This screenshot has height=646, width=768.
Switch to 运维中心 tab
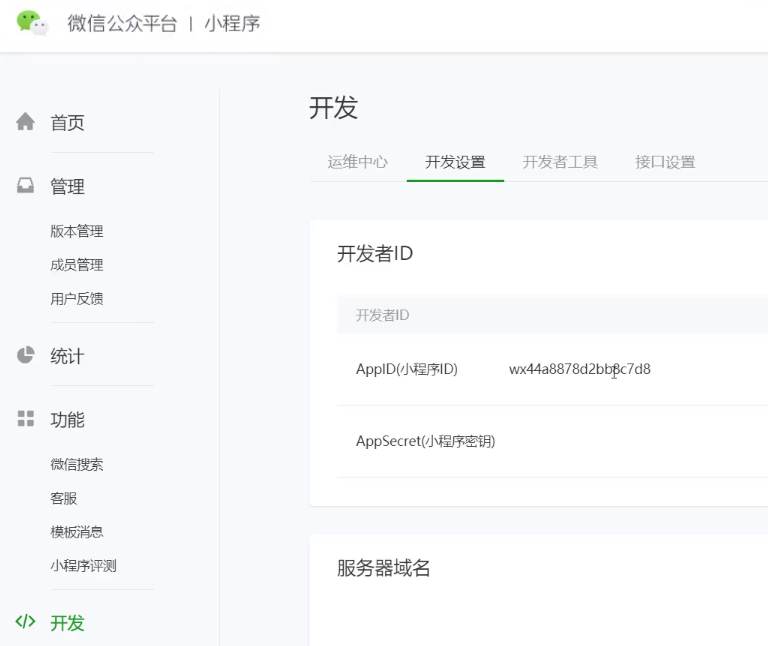click(358, 162)
